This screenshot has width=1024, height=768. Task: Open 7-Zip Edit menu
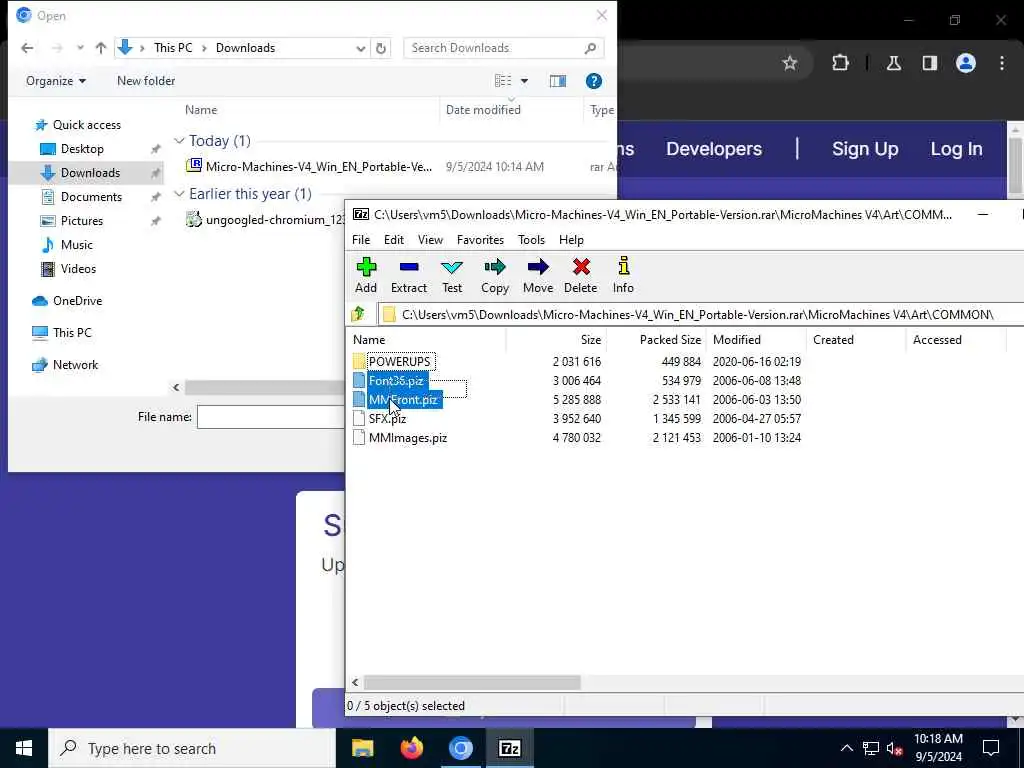tap(394, 240)
